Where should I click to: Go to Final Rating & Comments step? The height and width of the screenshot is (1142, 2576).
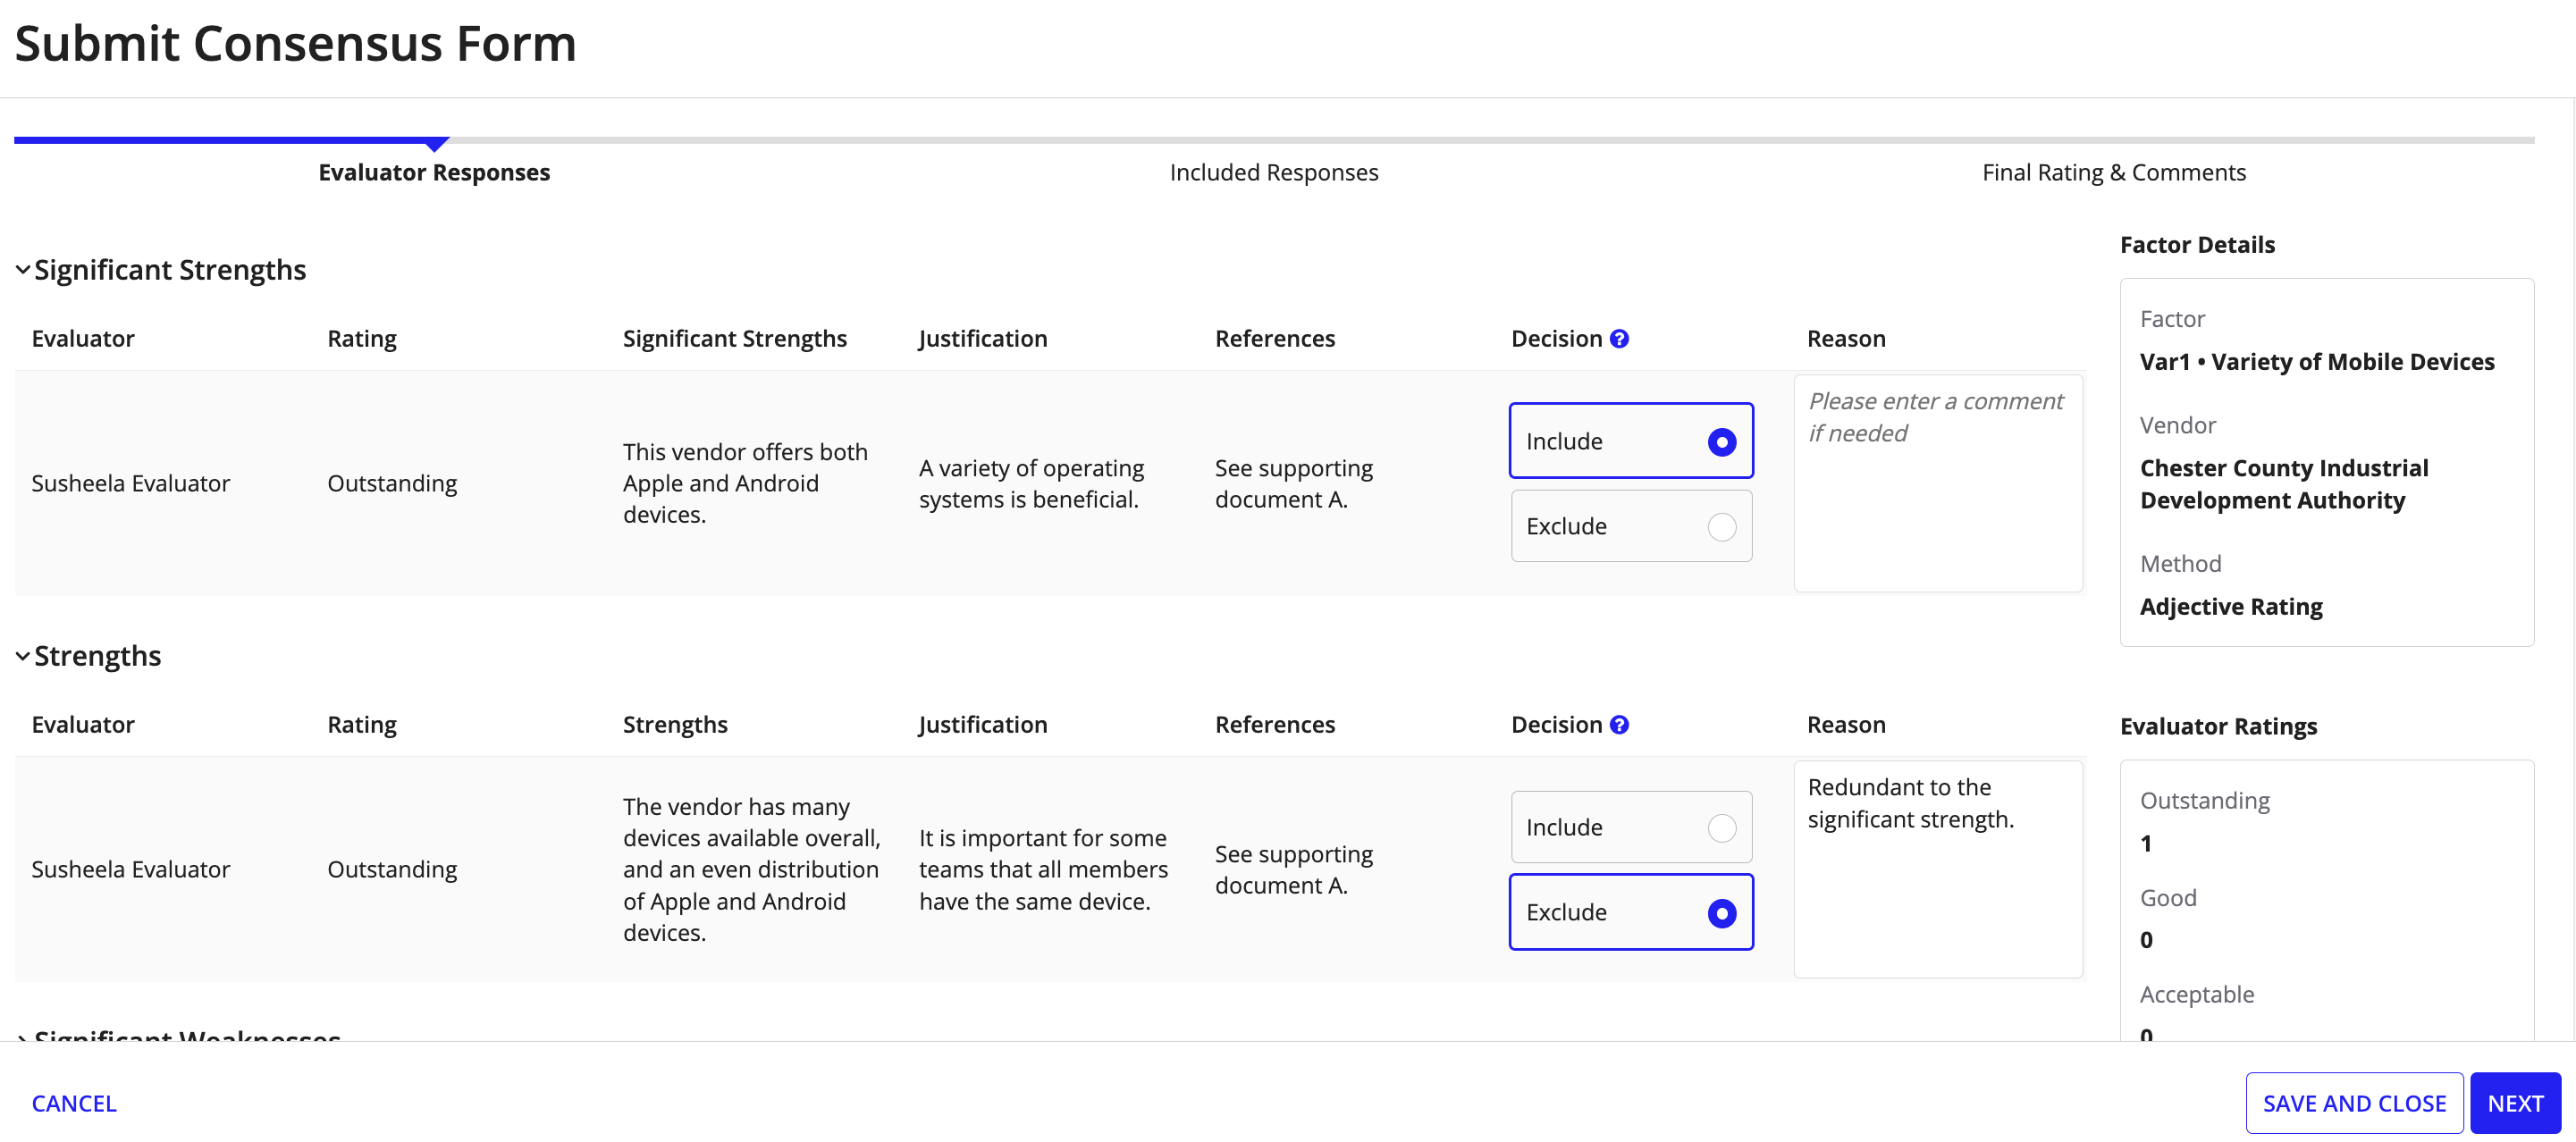coord(2114,172)
